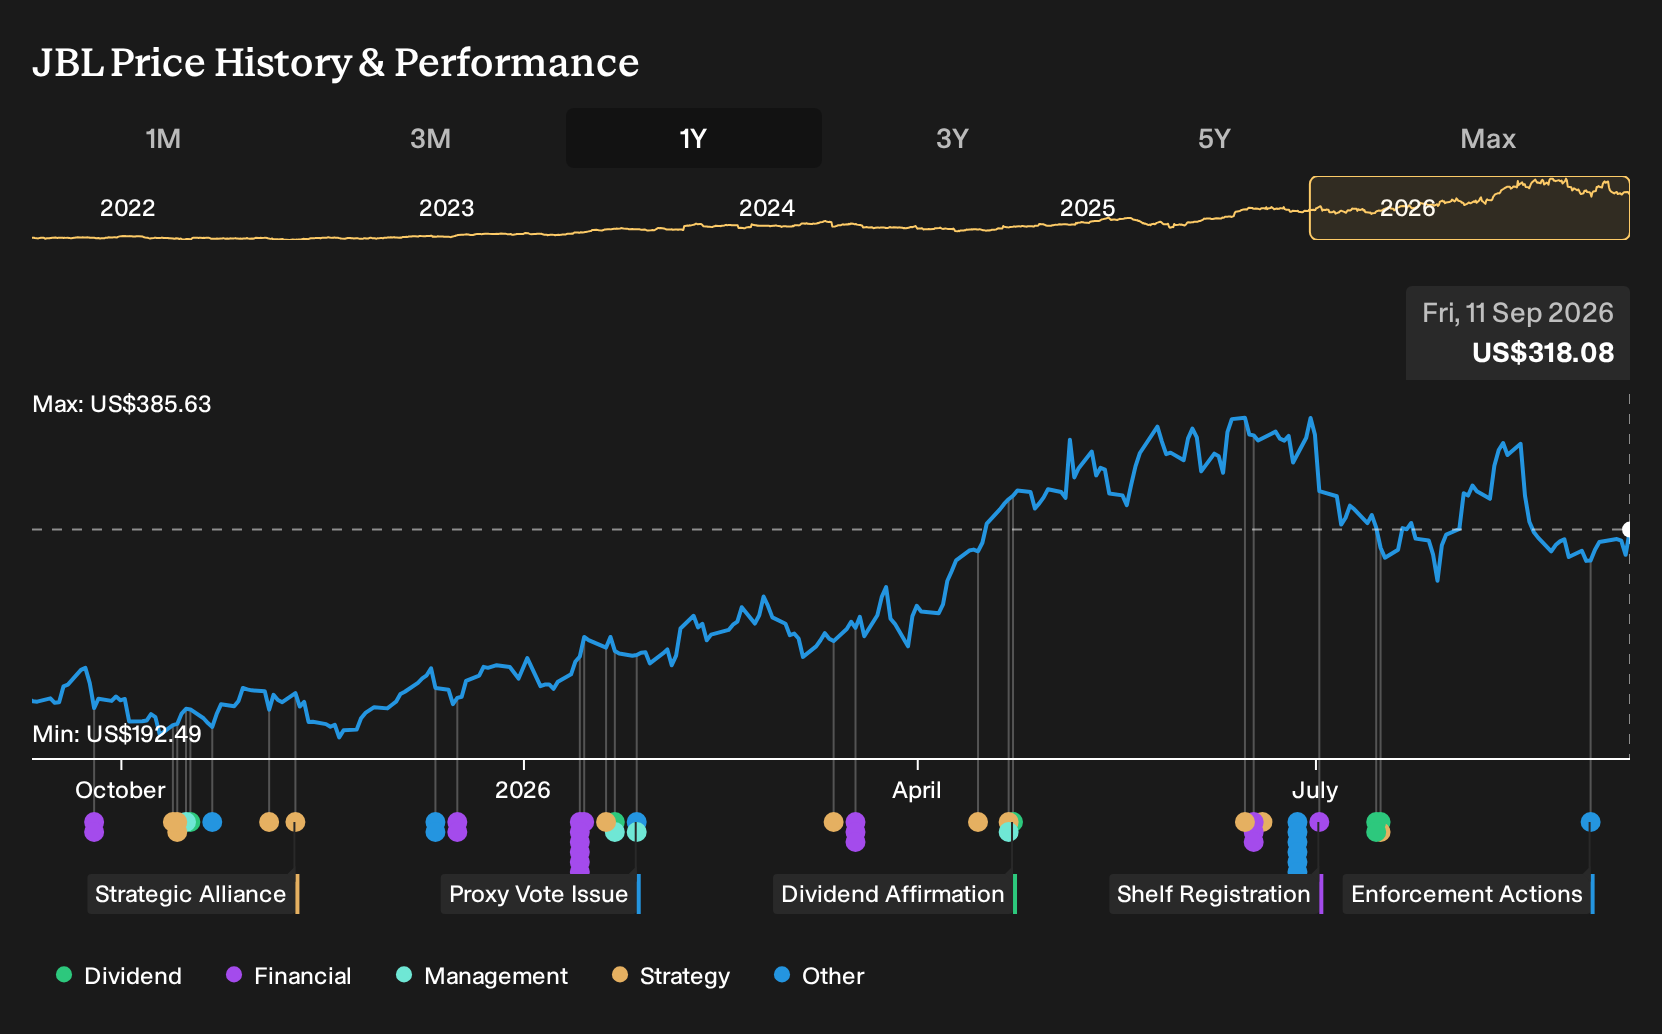Open the Strategic Alliance event label
The image size is (1662, 1034).
pyautogui.click(x=193, y=894)
